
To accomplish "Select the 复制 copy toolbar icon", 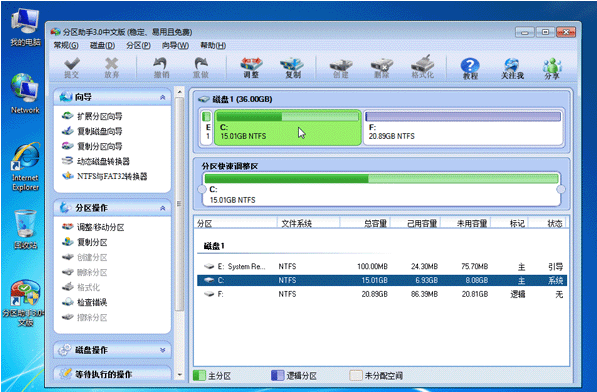I will tap(292, 68).
